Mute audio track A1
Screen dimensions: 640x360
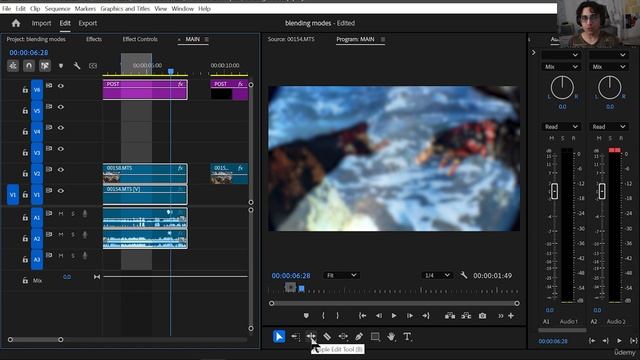click(x=61, y=213)
